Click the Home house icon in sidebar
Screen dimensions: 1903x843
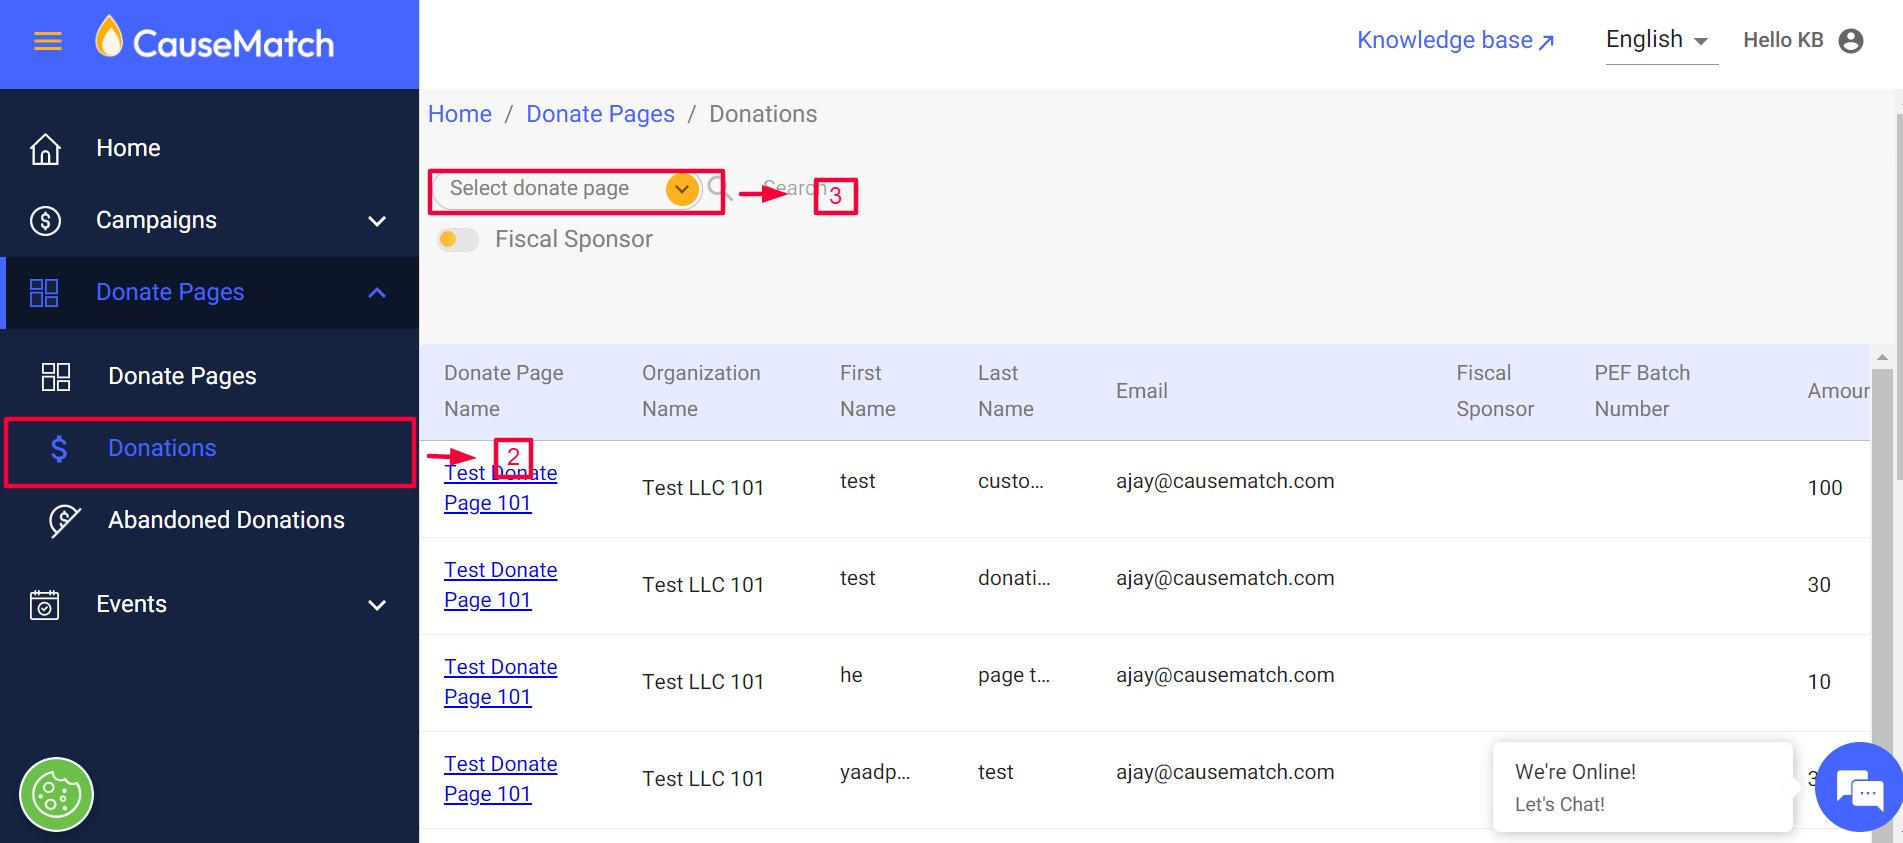tap(45, 148)
